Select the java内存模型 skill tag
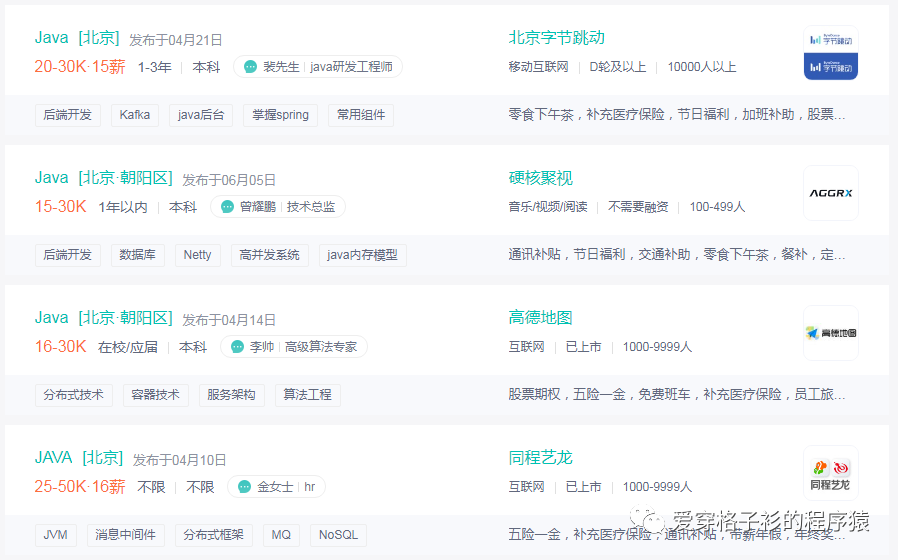 point(363,255)
